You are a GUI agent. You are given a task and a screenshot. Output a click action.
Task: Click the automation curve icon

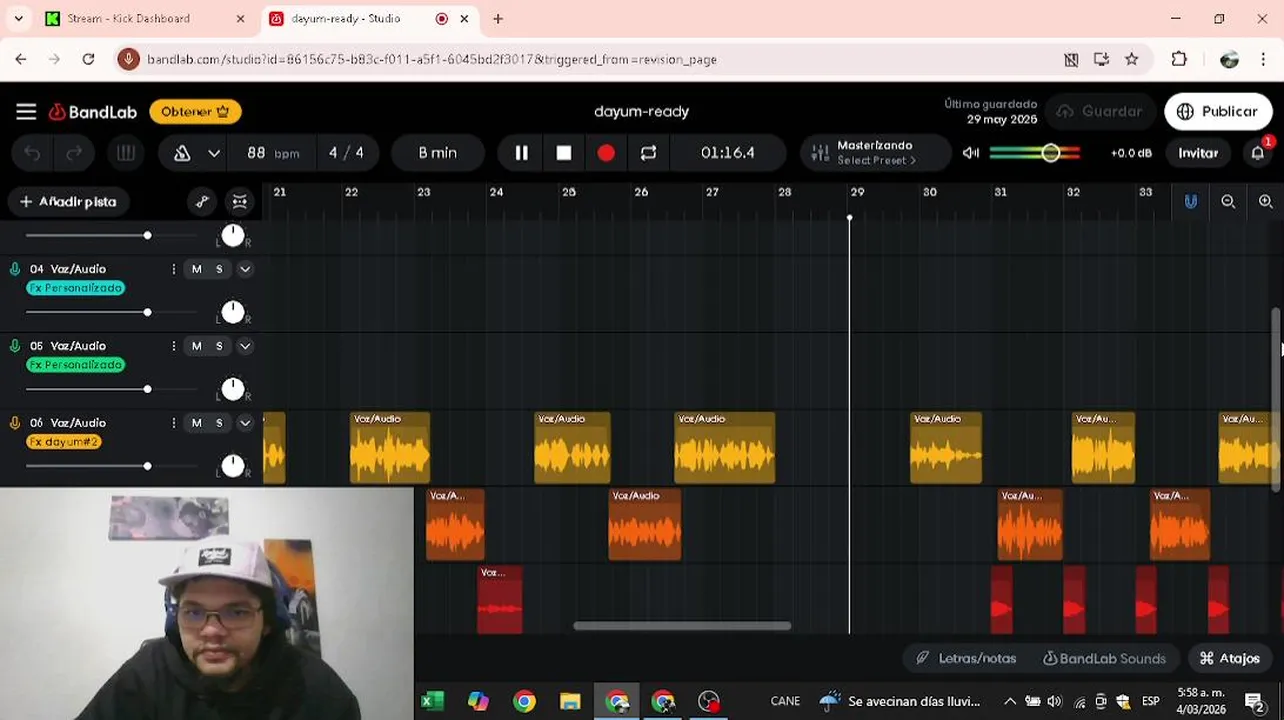tap(202, 201)
